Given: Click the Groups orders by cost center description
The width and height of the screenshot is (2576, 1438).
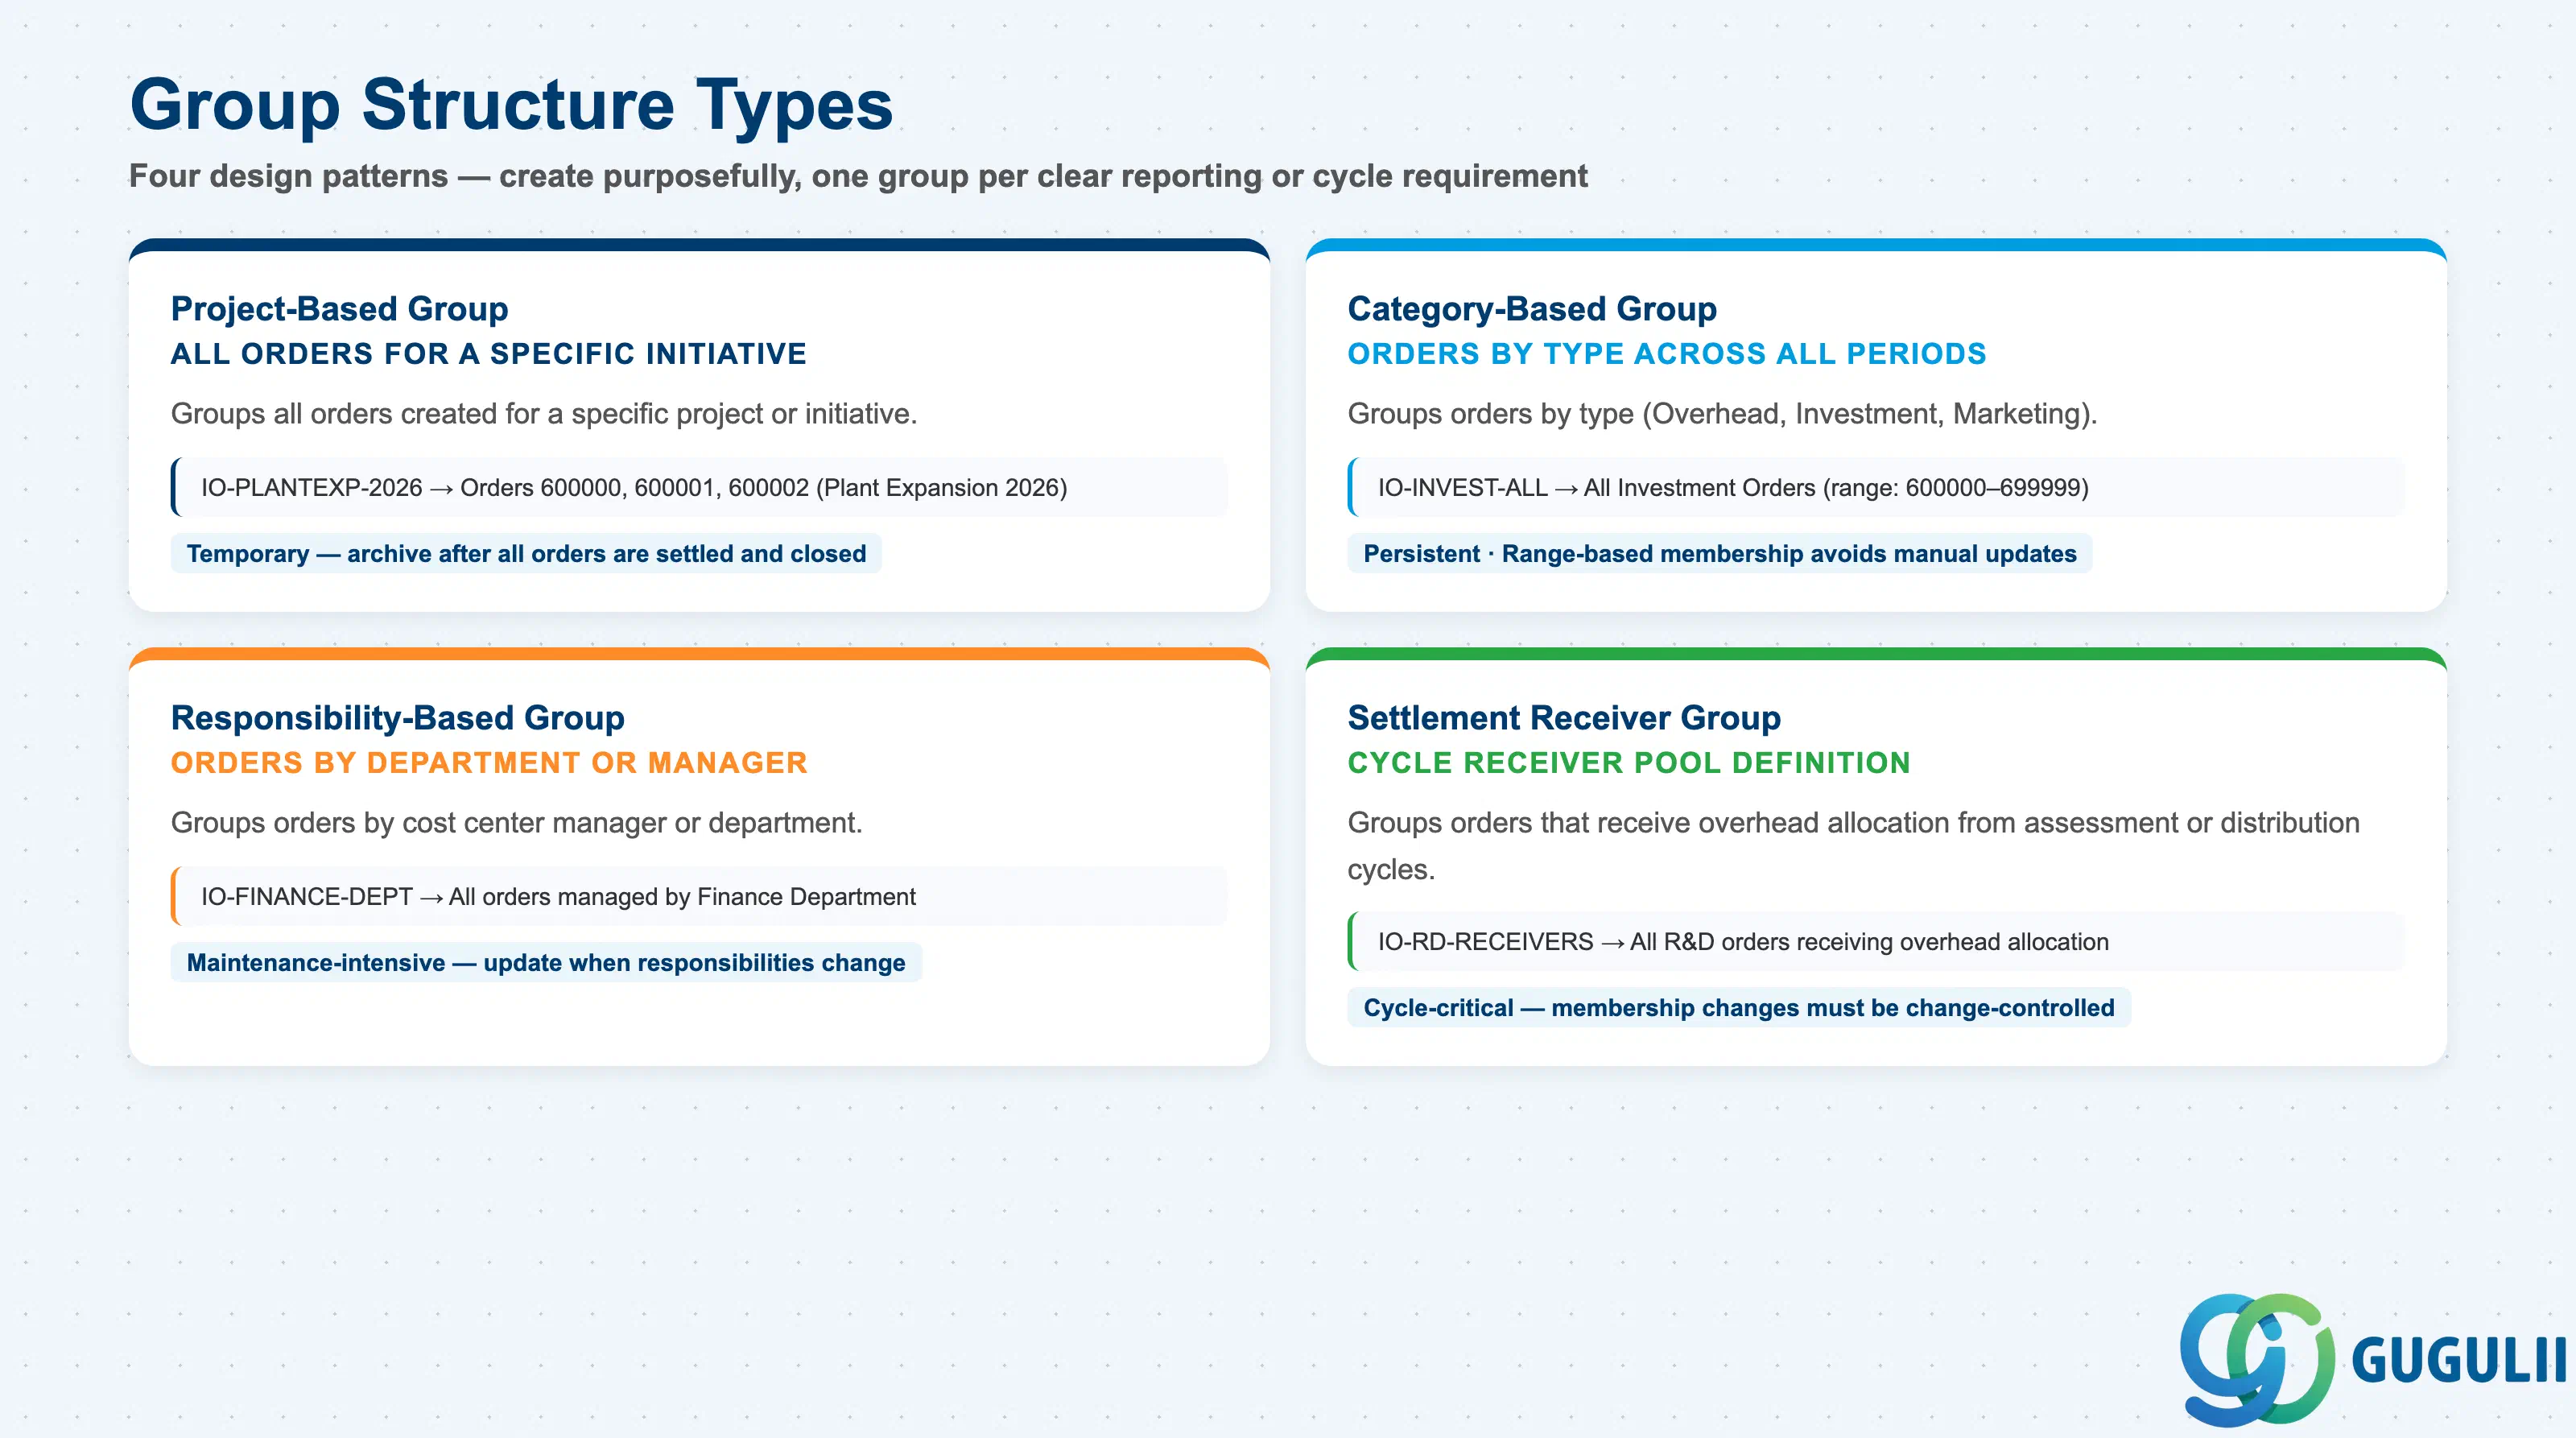Looking at the screenshot, I should 516,823.
